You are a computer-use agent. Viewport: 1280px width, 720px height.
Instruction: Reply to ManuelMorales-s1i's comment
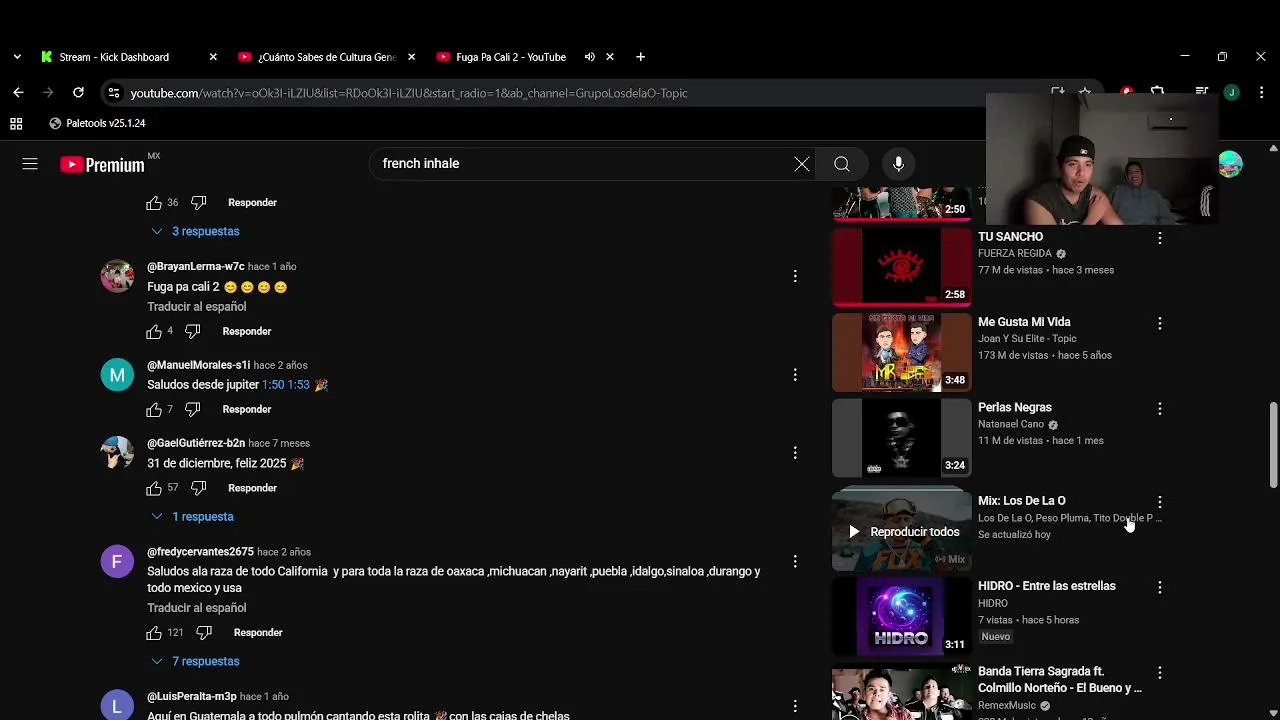pyautogui.click(x=247, y=409)
